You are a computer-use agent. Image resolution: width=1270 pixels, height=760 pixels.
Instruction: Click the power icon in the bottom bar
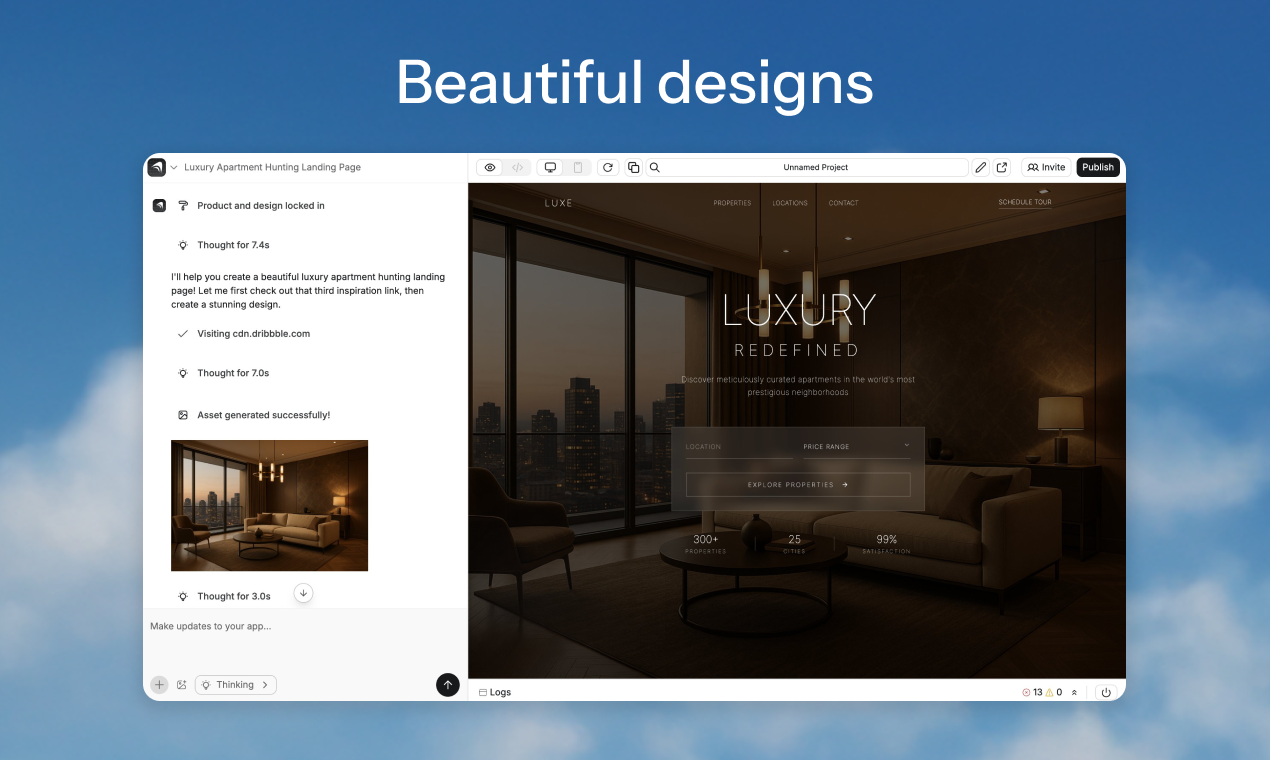pyautogui.click(x=1105, y=692)
